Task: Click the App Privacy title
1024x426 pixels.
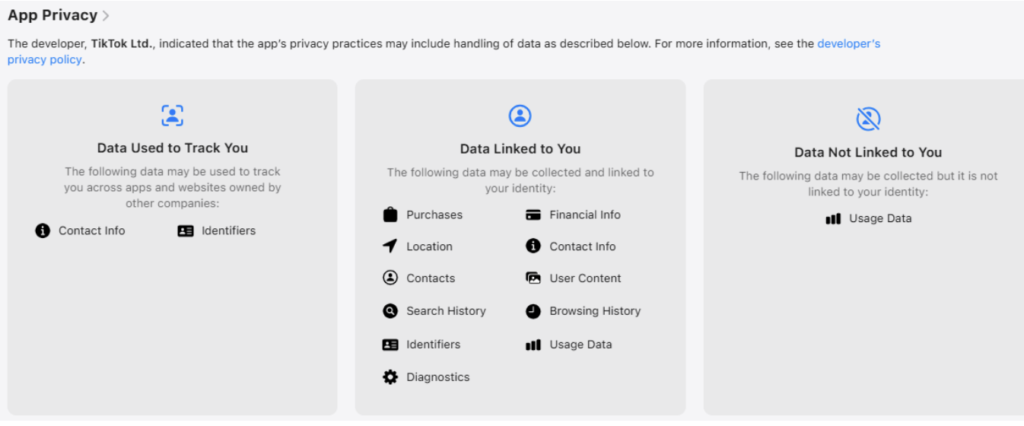Action: click(52, 16)
